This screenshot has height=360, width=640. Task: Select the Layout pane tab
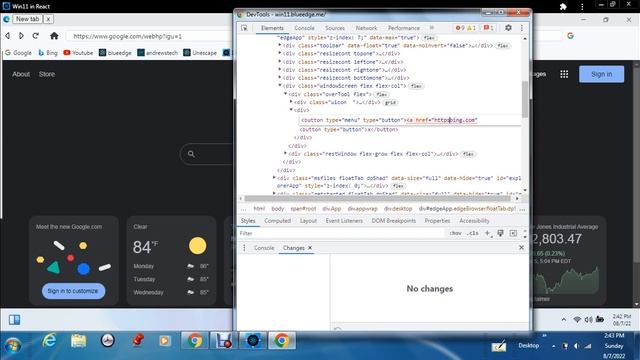pyautogui.click(x=308, y=220)
